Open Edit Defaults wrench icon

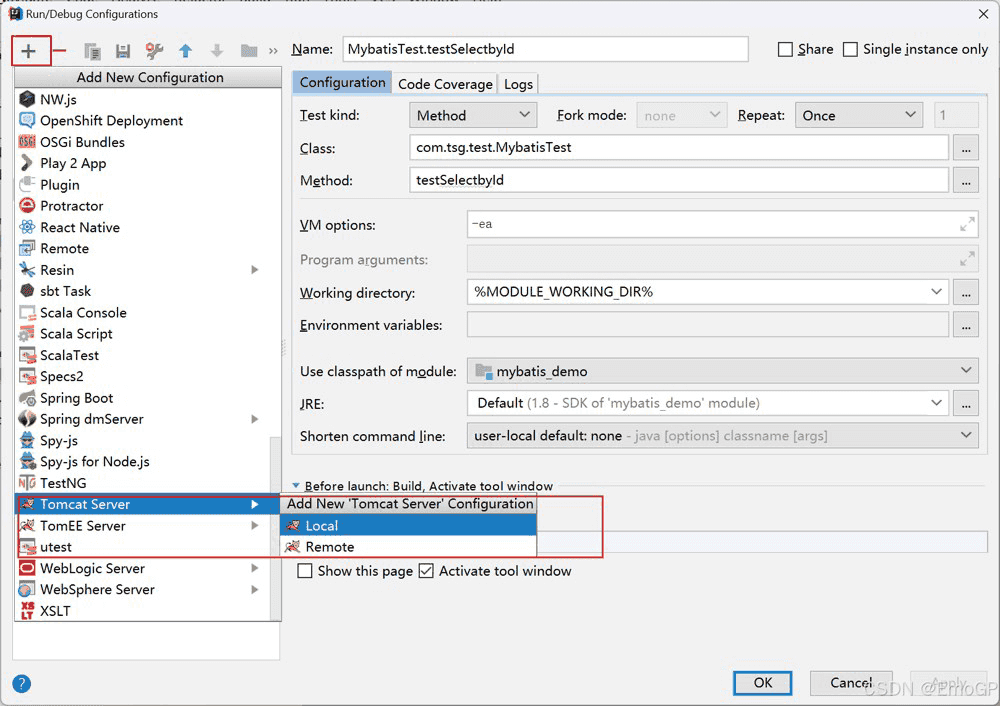tap(154, 51)
